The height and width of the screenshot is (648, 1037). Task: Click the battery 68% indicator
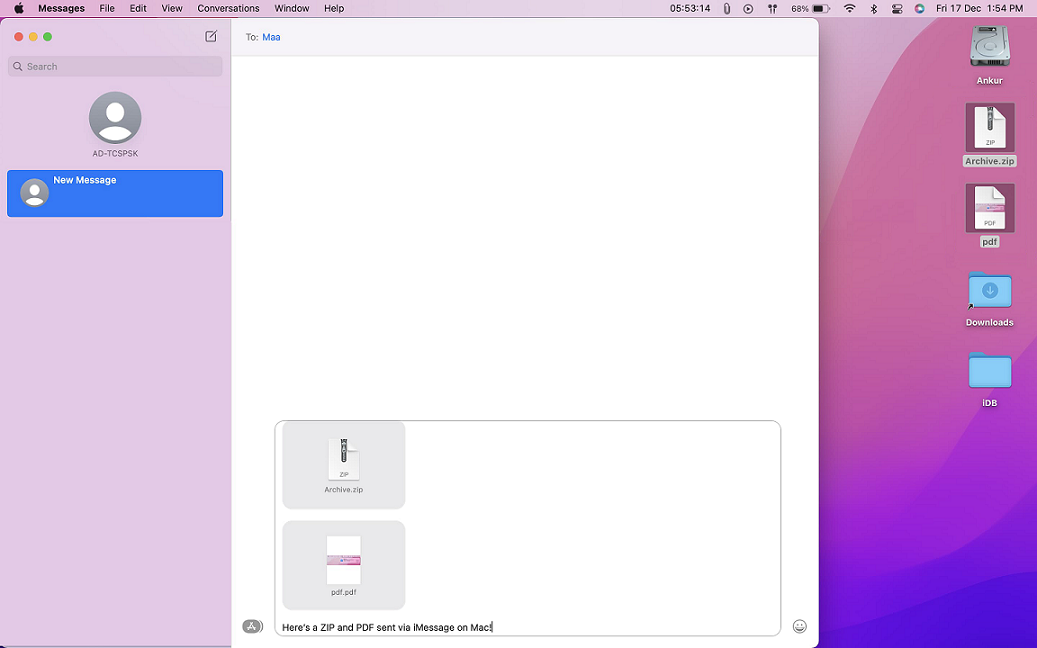coord(810,9)
